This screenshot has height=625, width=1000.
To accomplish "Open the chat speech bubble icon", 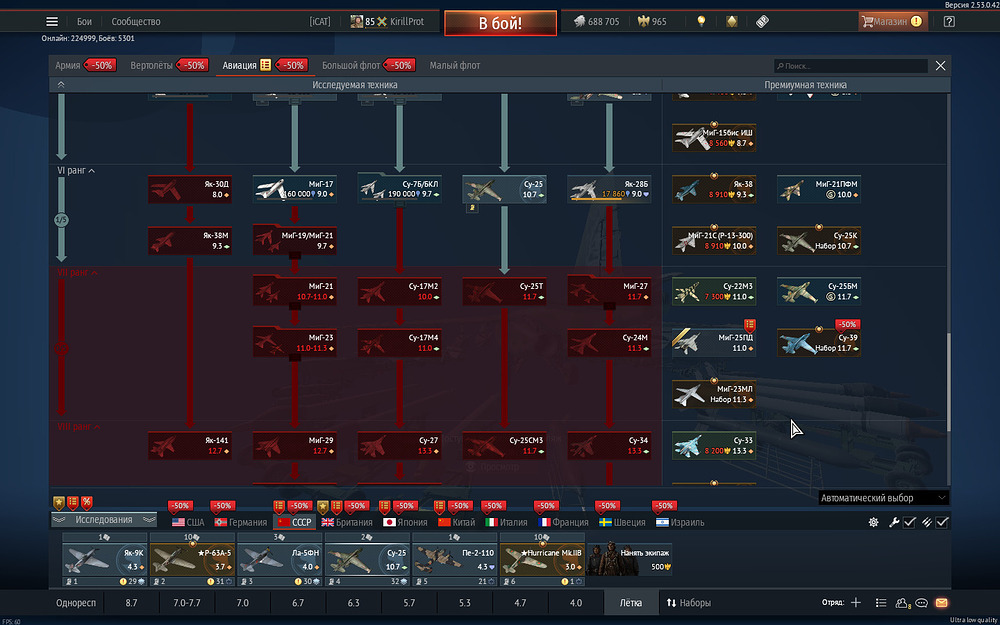I will coord(922,603).
